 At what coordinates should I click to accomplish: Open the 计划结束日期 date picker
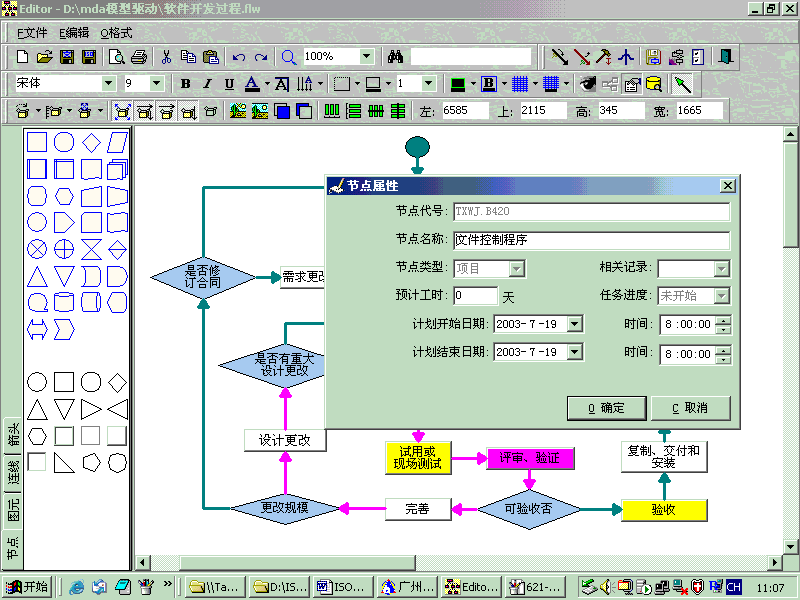[574, 352]
